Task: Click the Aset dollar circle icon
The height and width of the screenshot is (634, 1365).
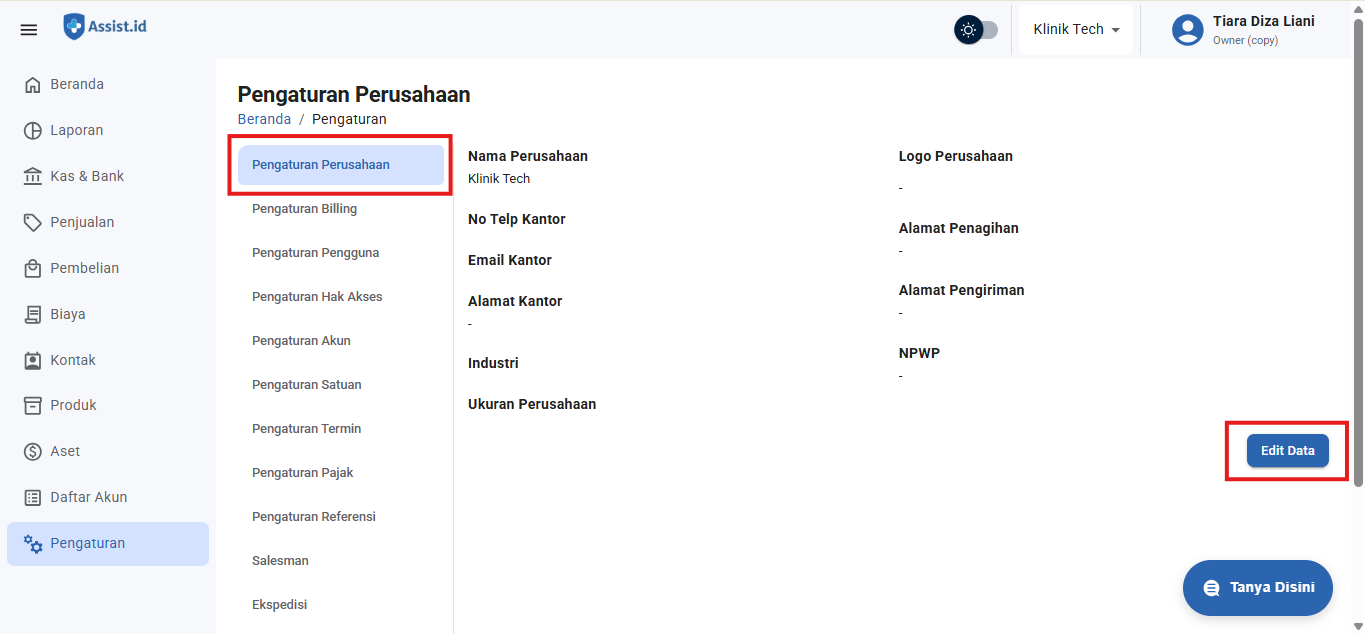Action: [x=33, y=452]
